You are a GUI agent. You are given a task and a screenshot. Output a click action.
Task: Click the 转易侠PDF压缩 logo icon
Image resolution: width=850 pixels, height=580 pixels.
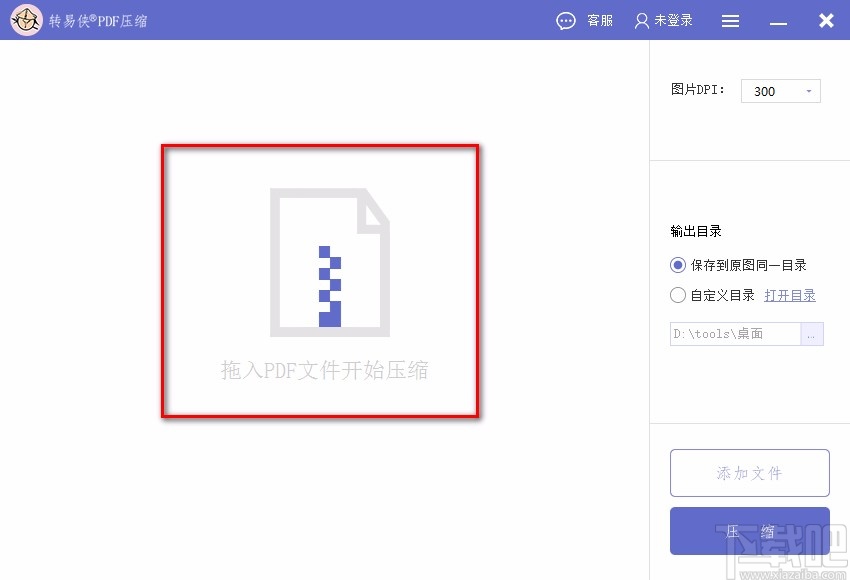click(x=26, y=20)
